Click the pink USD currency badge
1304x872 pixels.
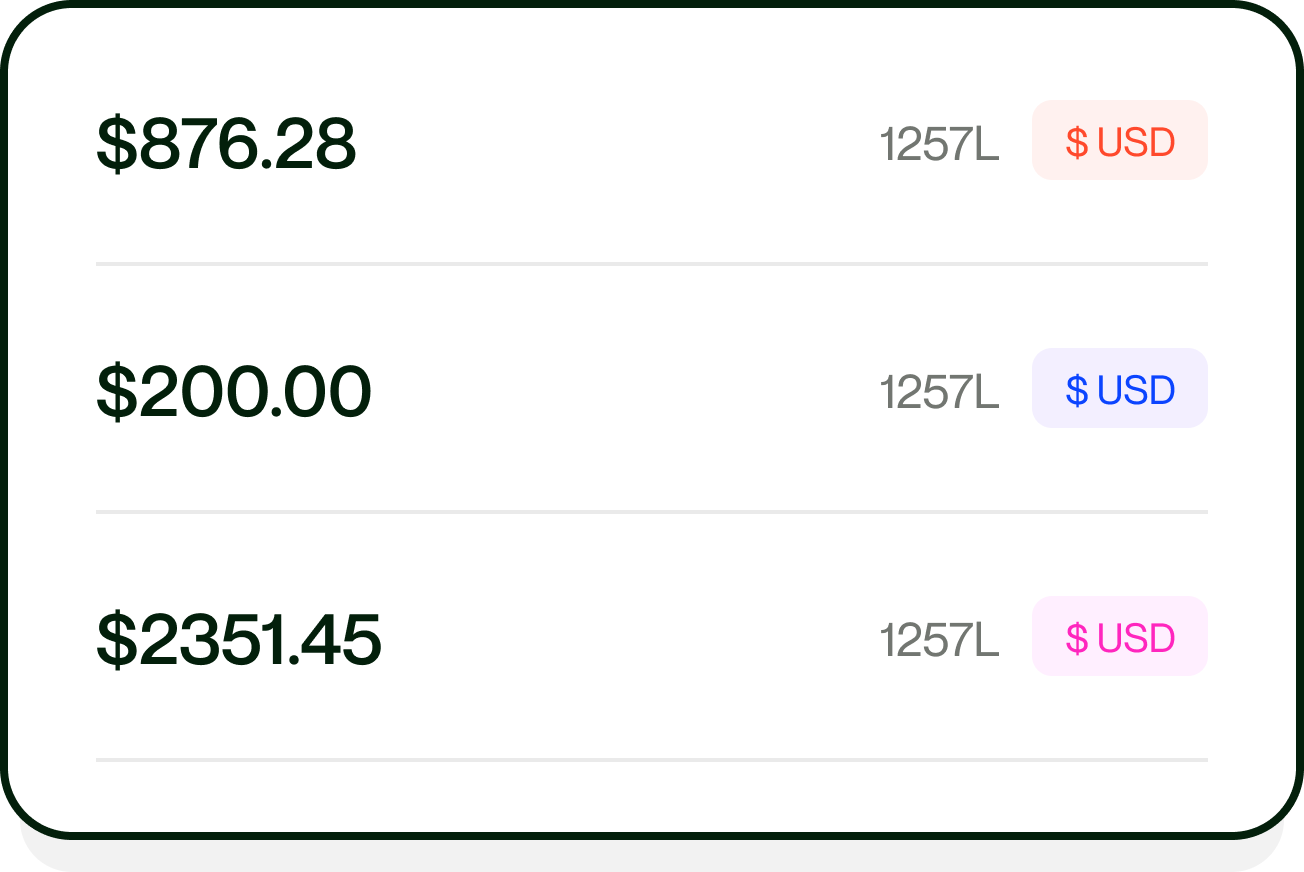[1119, 637]
